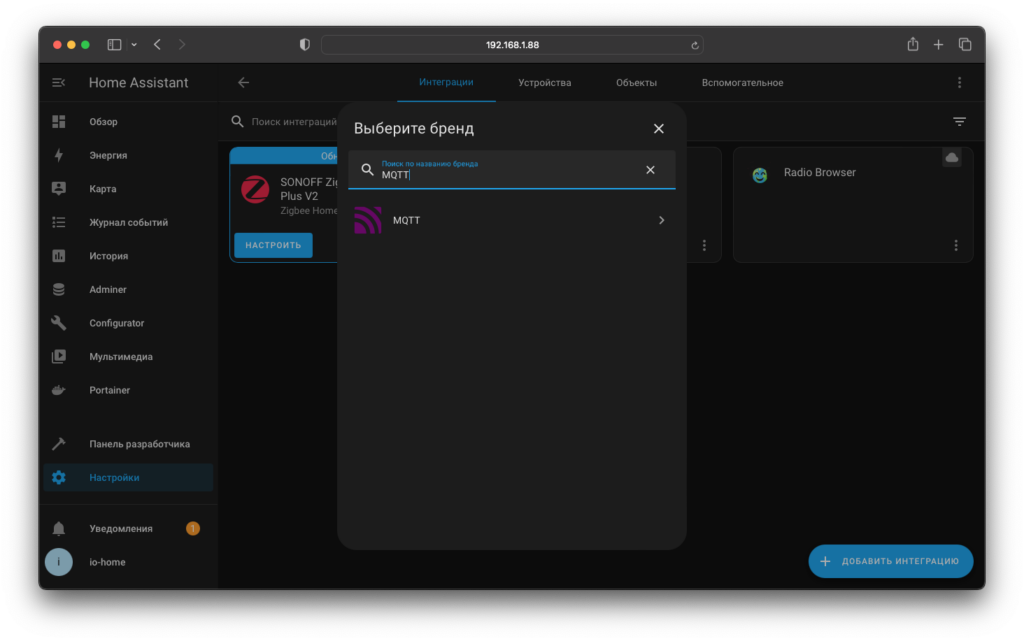Open a new Safari tab
The height and width of the screenshot is (641, 1024).
(938, 44)
